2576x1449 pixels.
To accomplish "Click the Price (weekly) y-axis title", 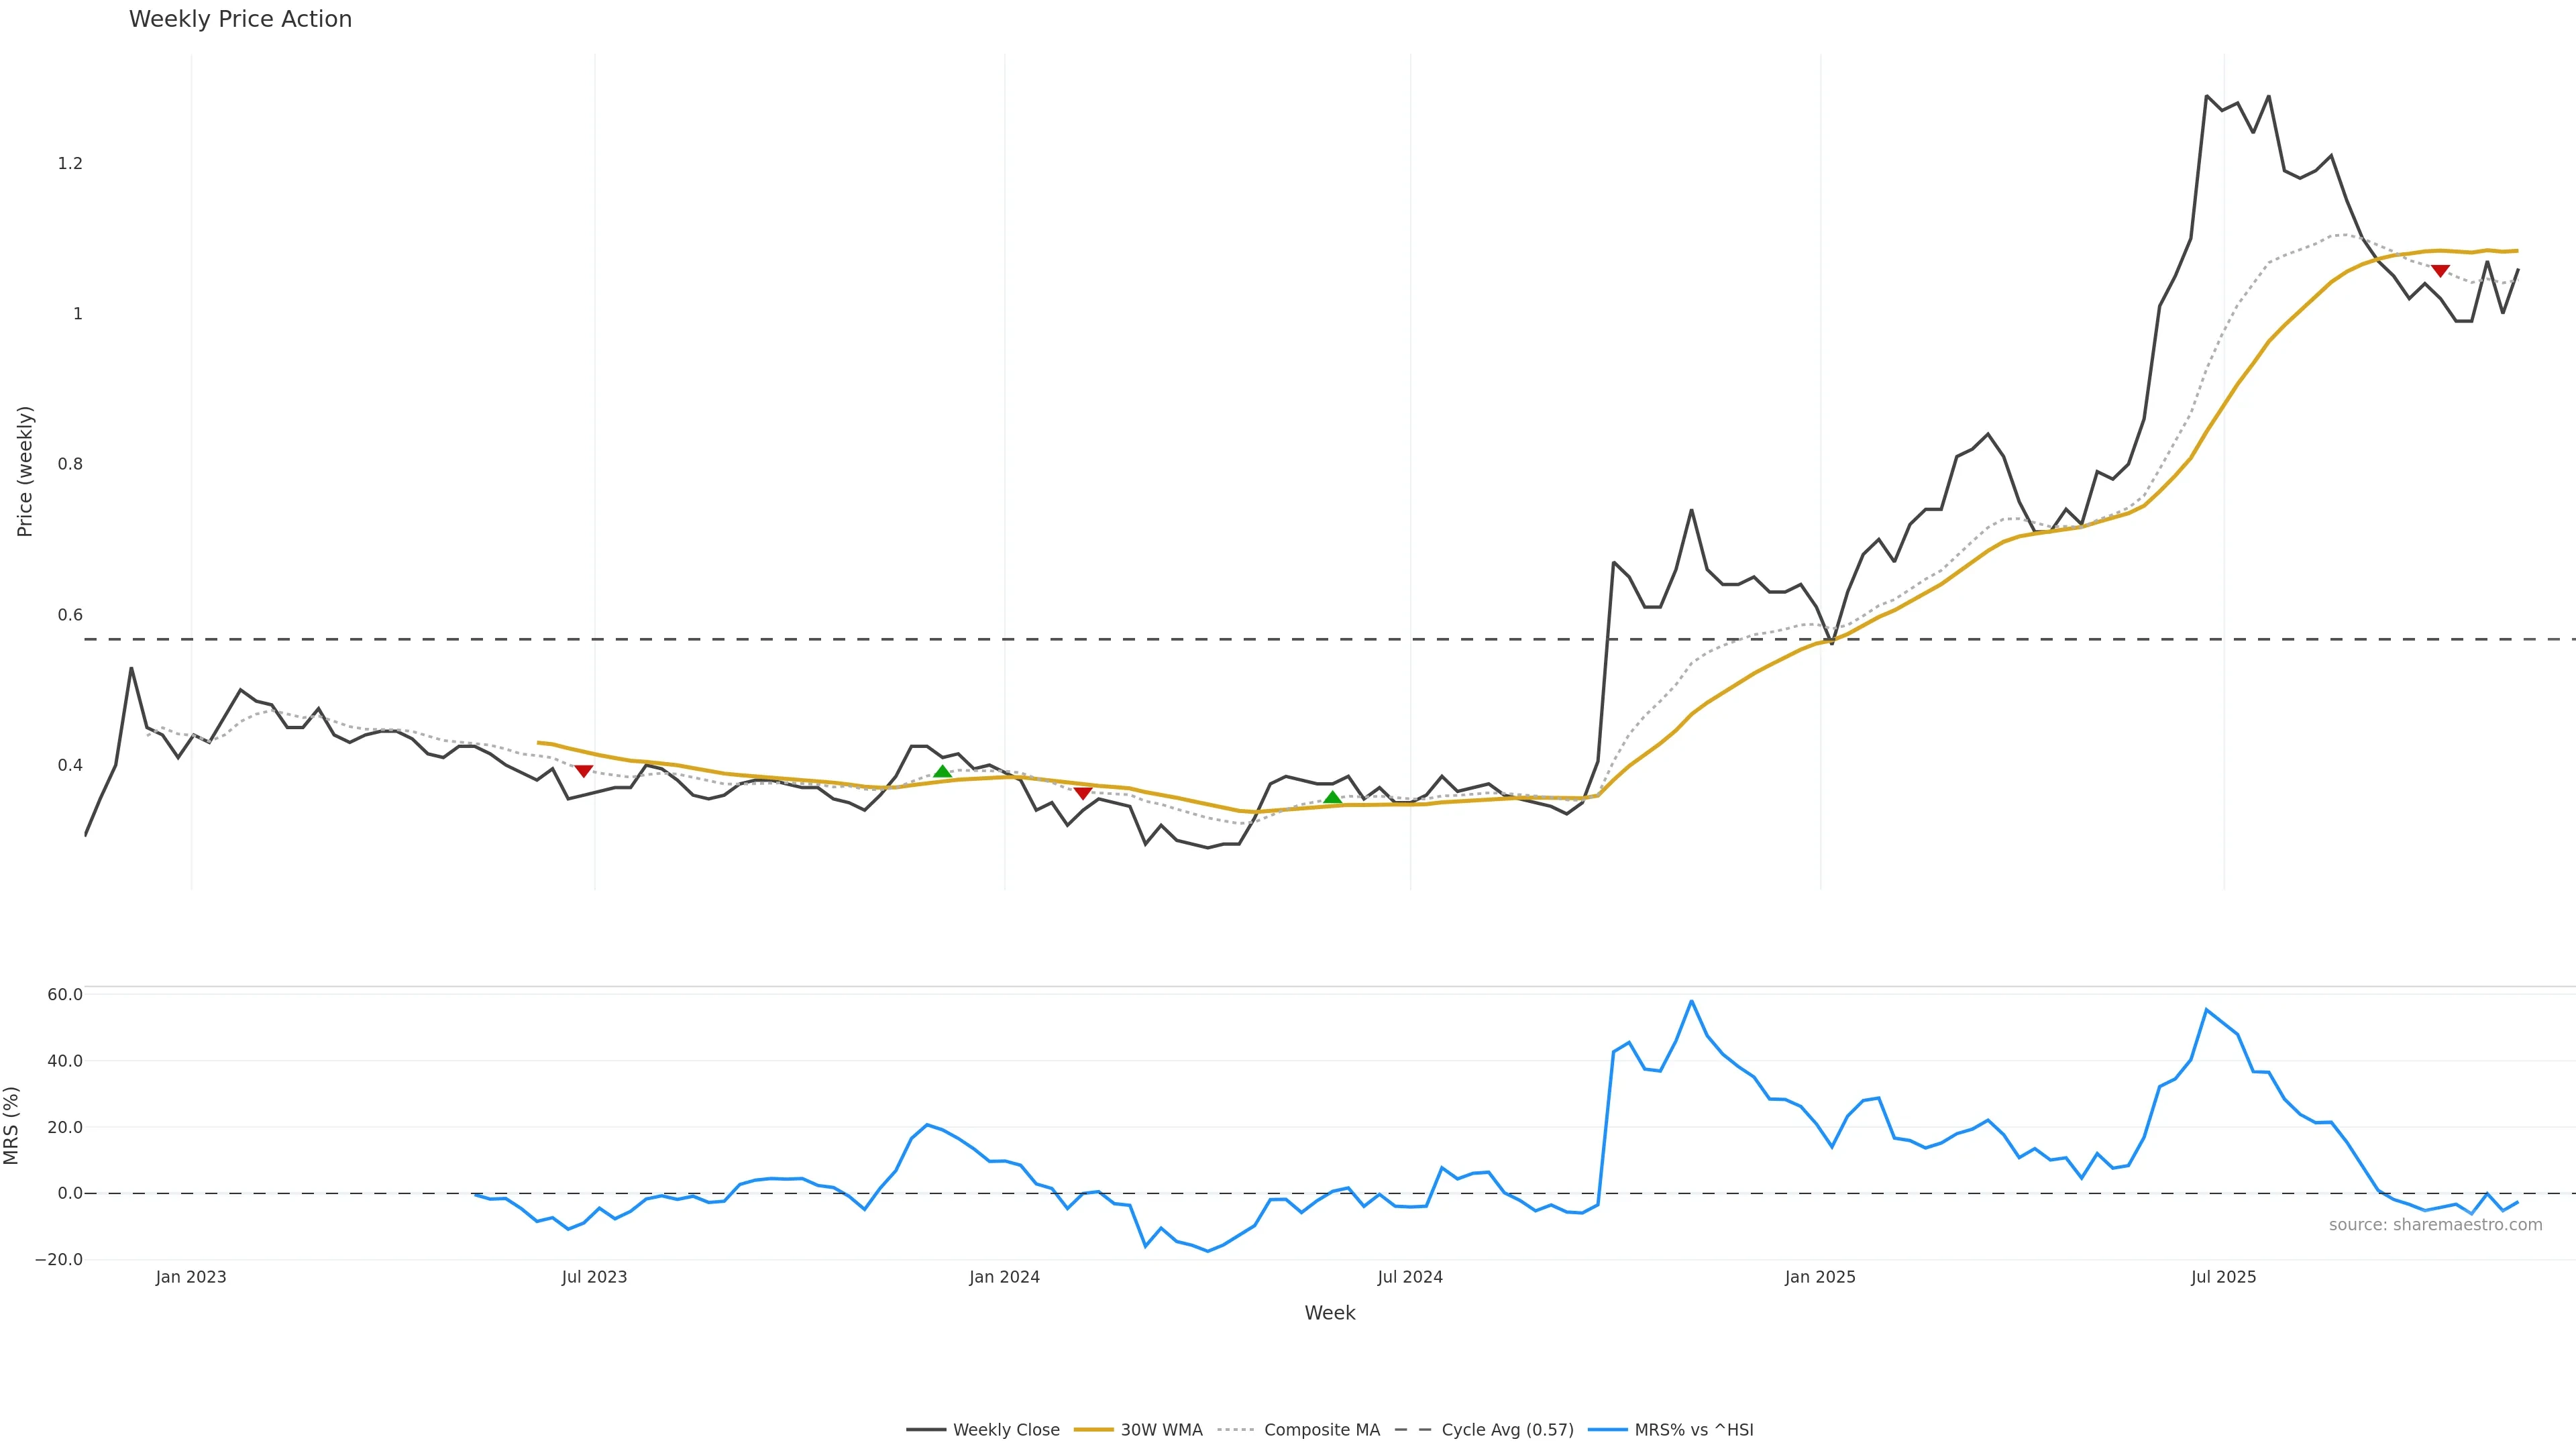I will [x=25, y=471].
